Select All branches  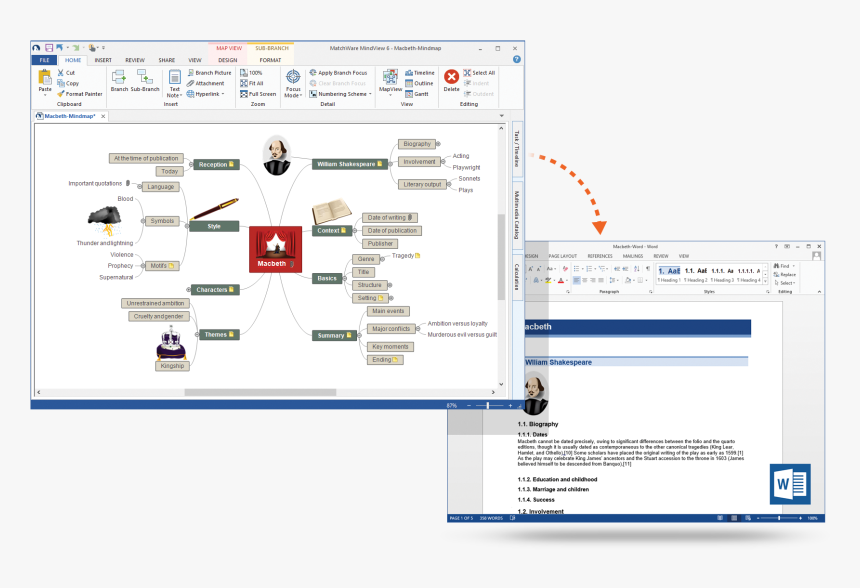tap(479, 72)
